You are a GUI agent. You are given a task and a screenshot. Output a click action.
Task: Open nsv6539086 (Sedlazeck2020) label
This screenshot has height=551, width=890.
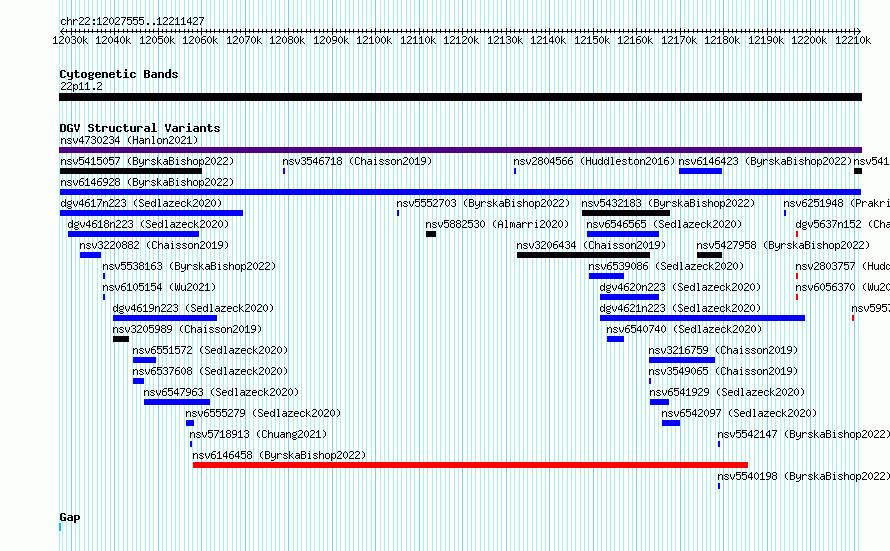click(666, 266)
